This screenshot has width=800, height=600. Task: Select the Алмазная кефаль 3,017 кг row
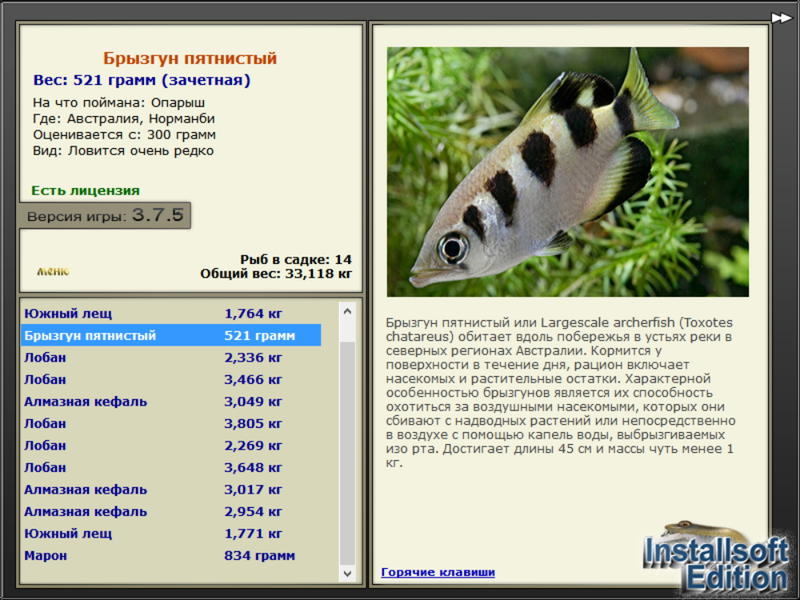coord(171,489)
